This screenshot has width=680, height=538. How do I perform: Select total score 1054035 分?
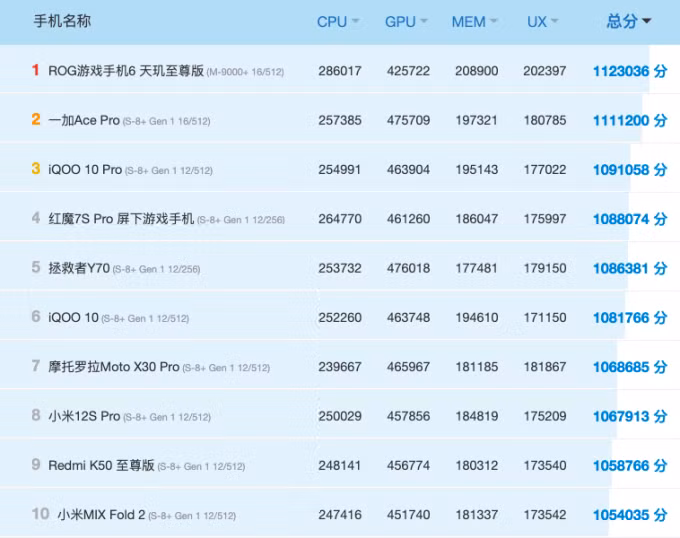click(x=630, y=515)
